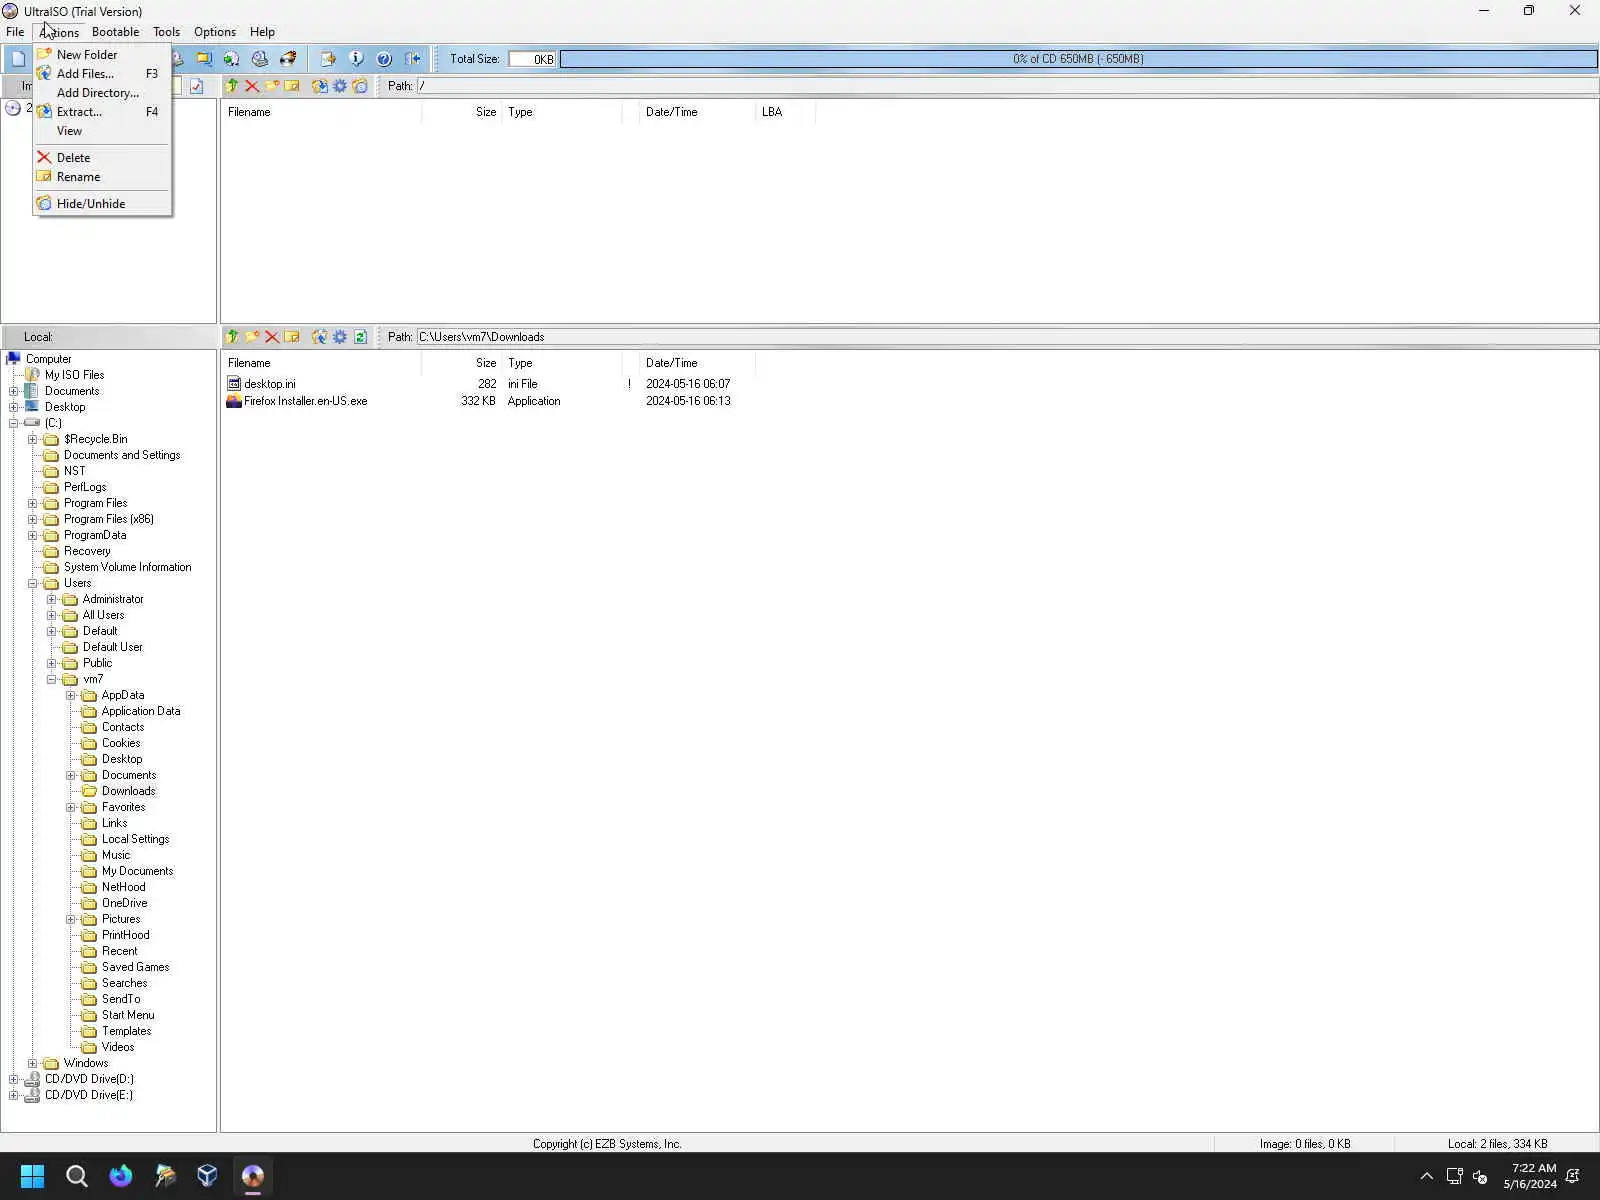Click the gear icon in Local toolbar
1600x1200 pixels.
tap(340, 337)
